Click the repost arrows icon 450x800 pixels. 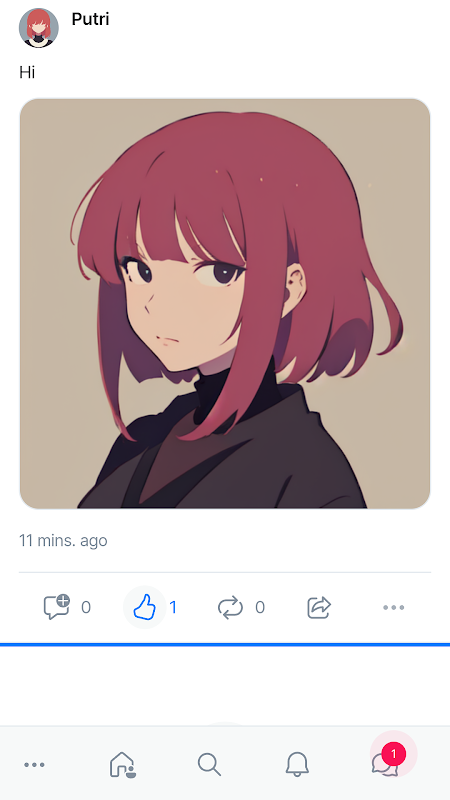point(231,608)
